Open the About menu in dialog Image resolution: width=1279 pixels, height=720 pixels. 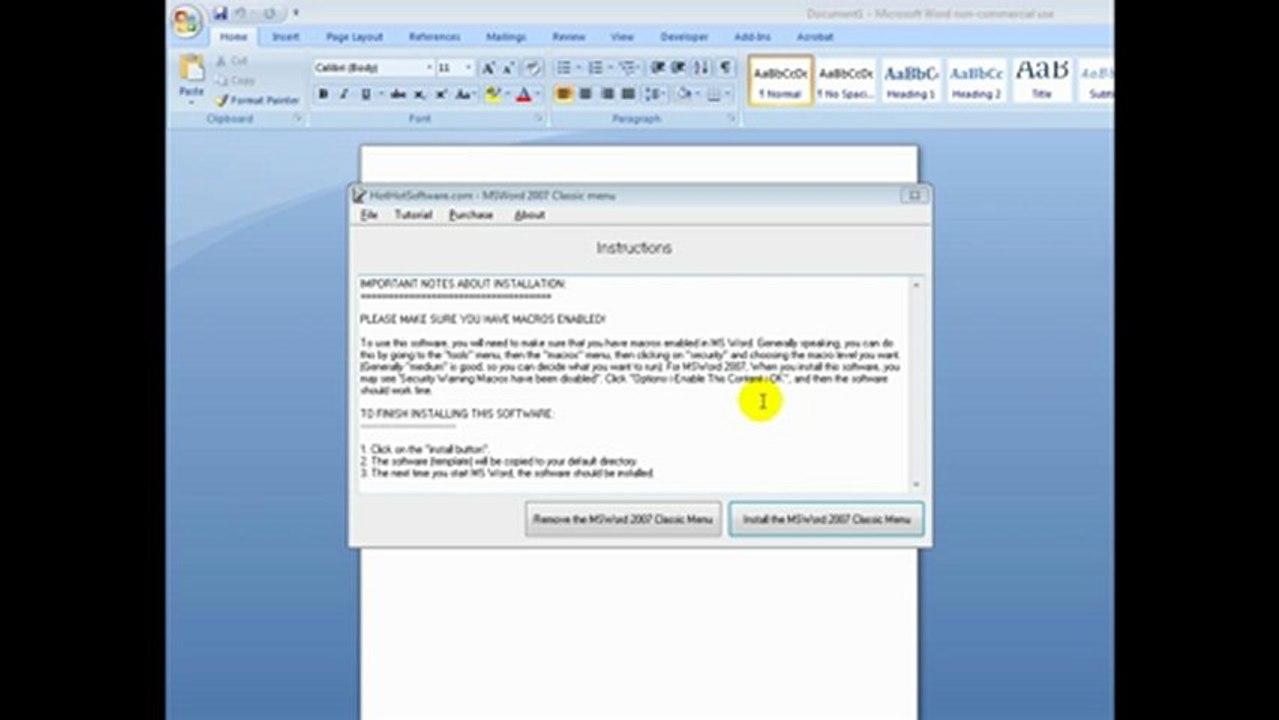(529, 215)
